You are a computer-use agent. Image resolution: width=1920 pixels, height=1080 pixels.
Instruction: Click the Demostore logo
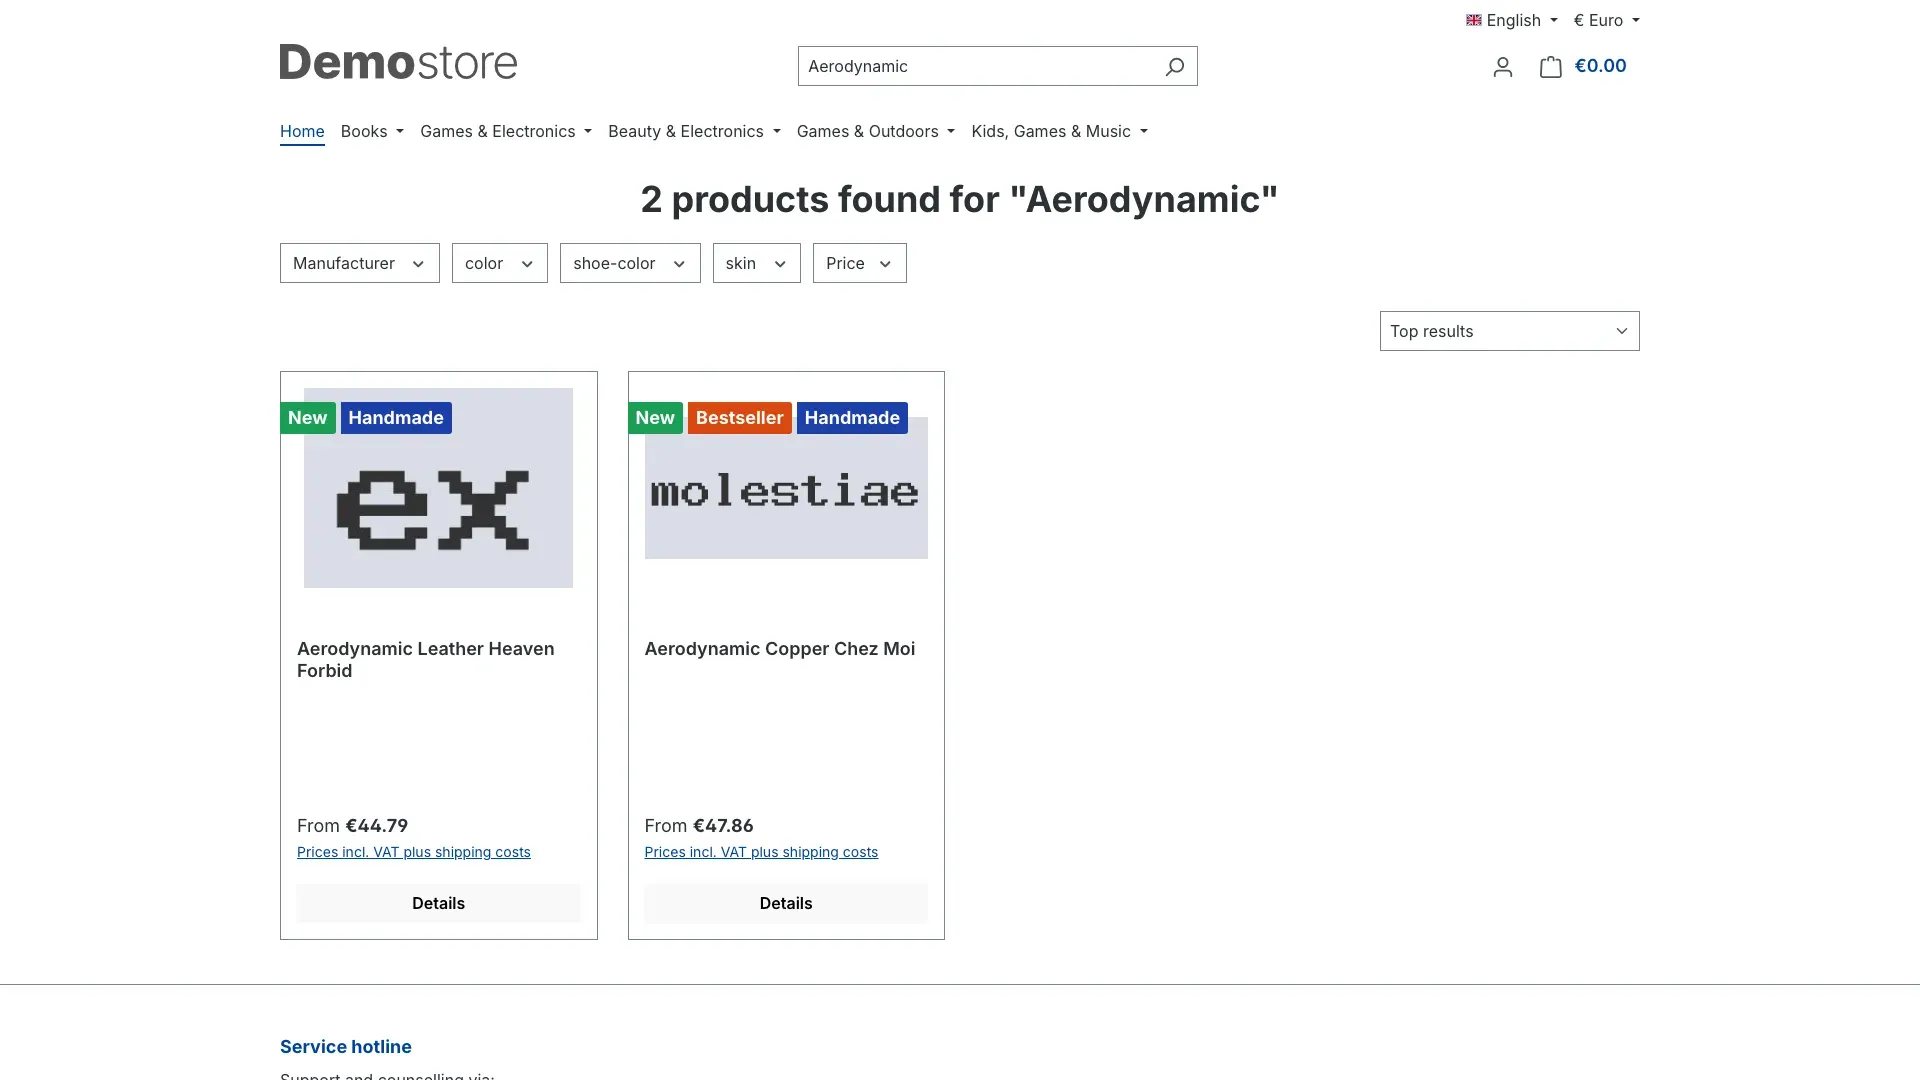398,62
